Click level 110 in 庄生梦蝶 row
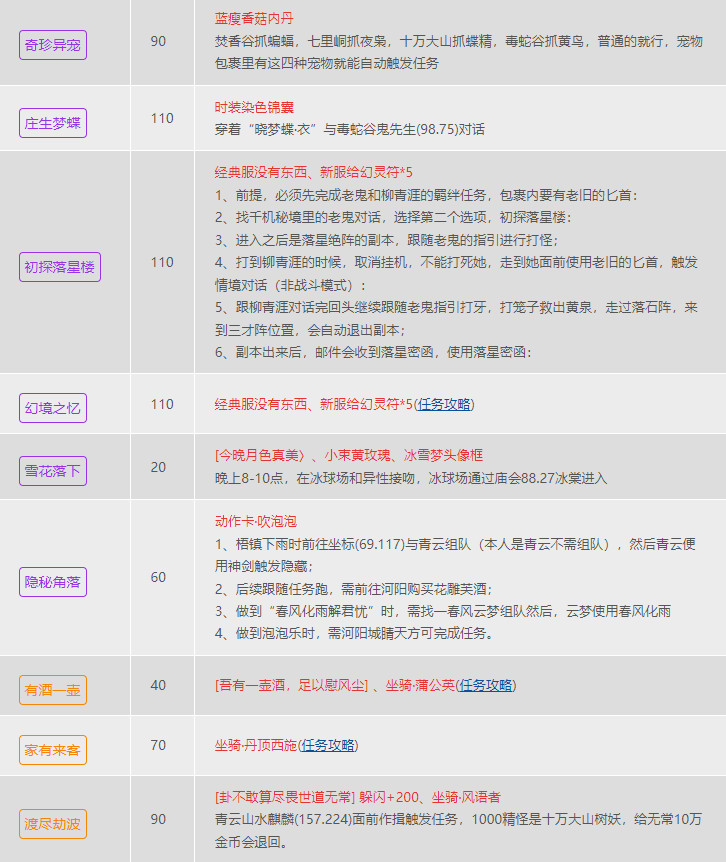Viewport: 726px width, 862px height. coord(162,118)
